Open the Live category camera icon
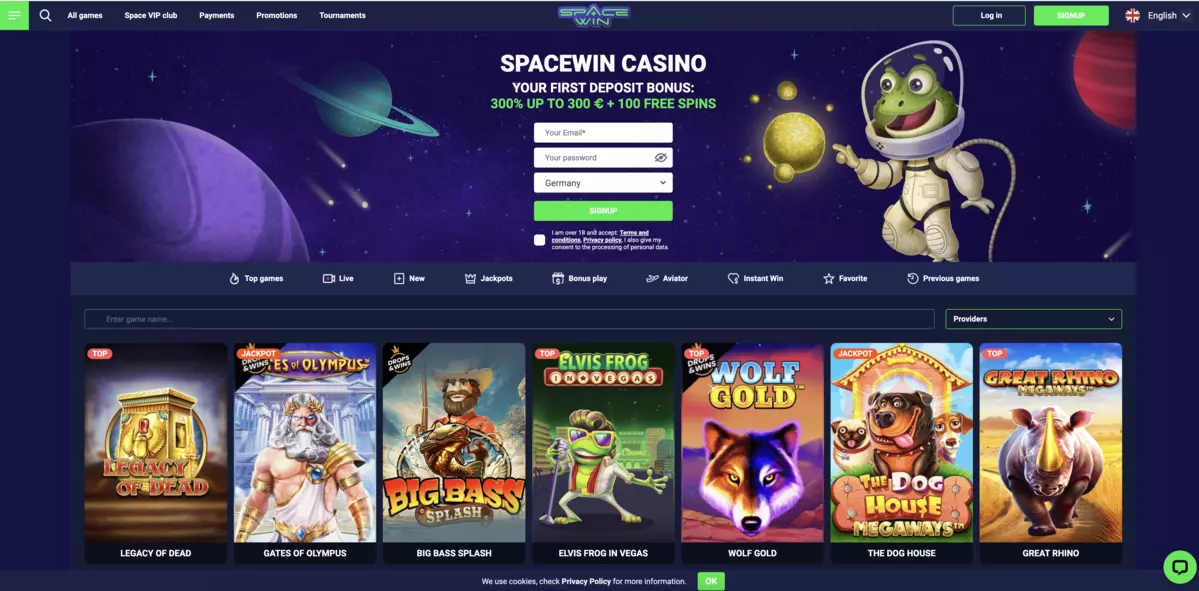 [329, 278]
